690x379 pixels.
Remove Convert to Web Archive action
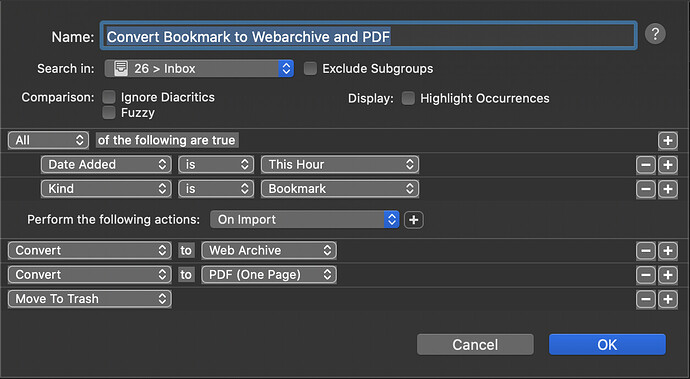[x=646, y=251]
